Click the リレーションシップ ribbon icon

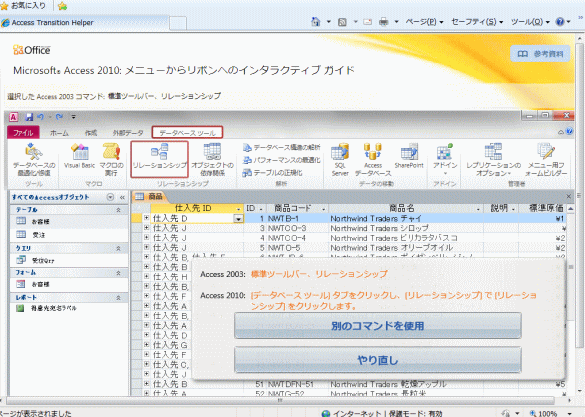(159, 159)
